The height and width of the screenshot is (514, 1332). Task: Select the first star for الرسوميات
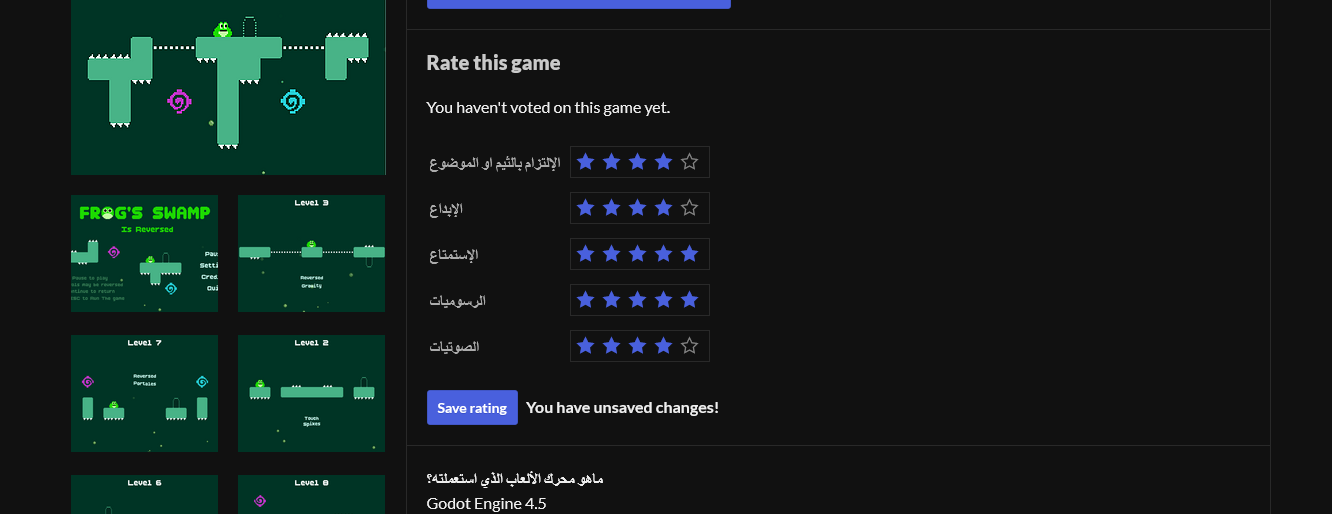[585, 300]
